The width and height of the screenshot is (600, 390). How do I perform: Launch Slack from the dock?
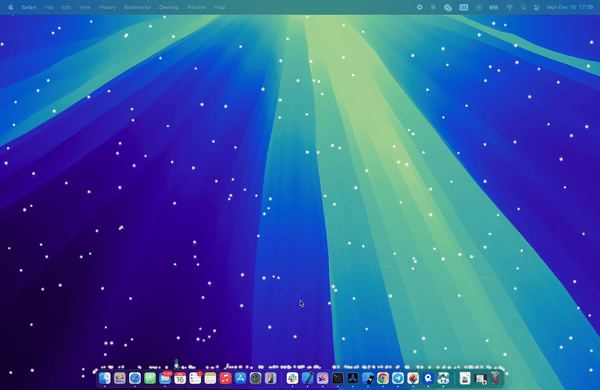[x=293, y=378]
